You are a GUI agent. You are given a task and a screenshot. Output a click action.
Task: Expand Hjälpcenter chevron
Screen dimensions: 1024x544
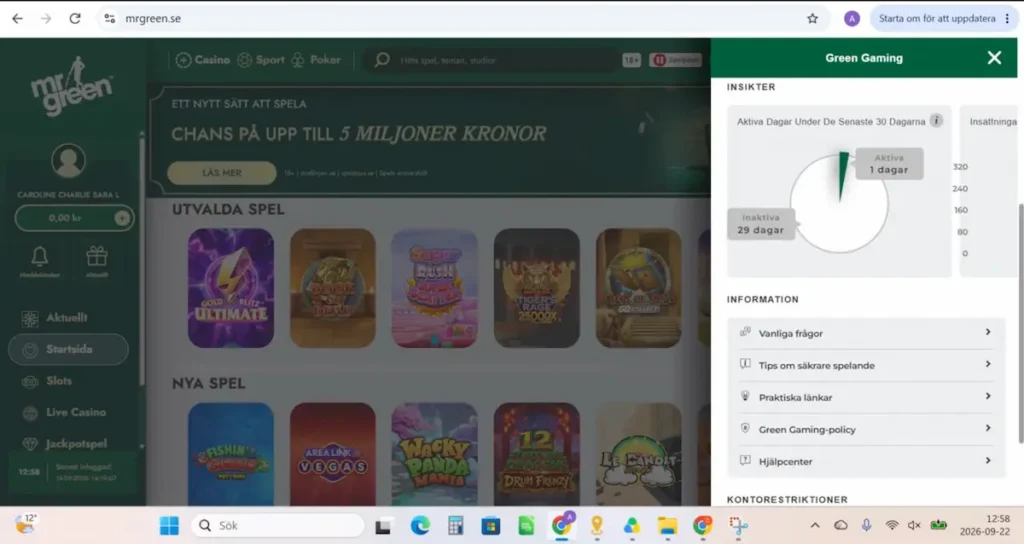[987, 460]
